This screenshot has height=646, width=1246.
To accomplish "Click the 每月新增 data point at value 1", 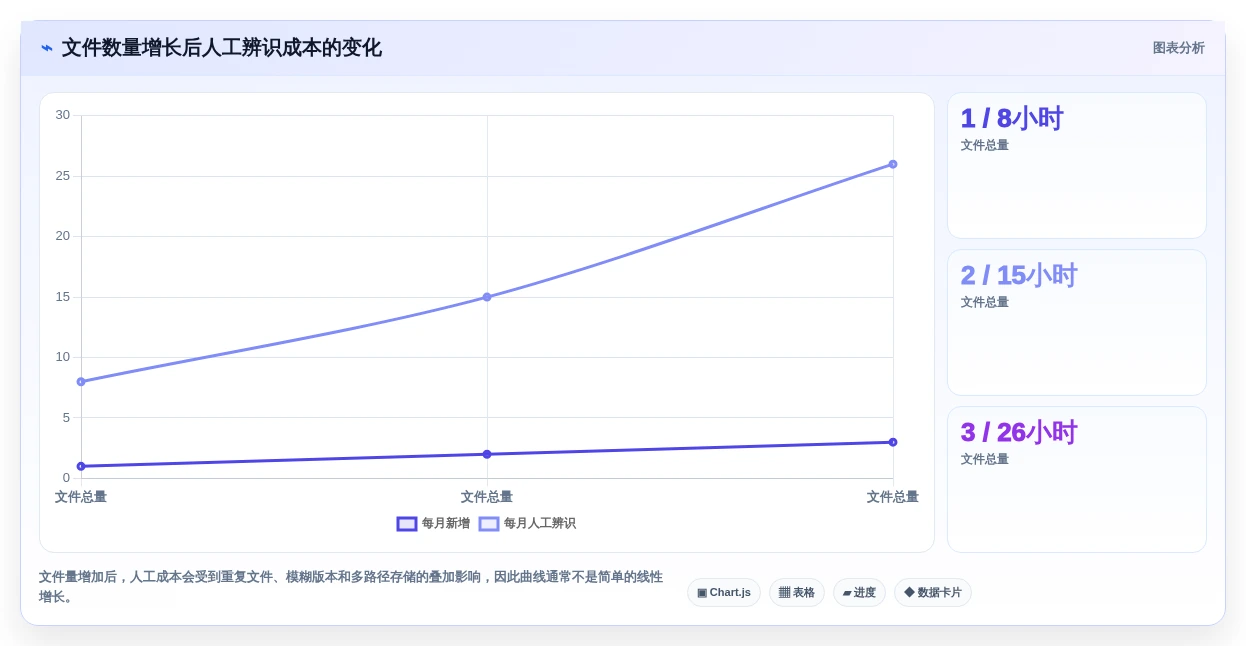I will (81, 466).
